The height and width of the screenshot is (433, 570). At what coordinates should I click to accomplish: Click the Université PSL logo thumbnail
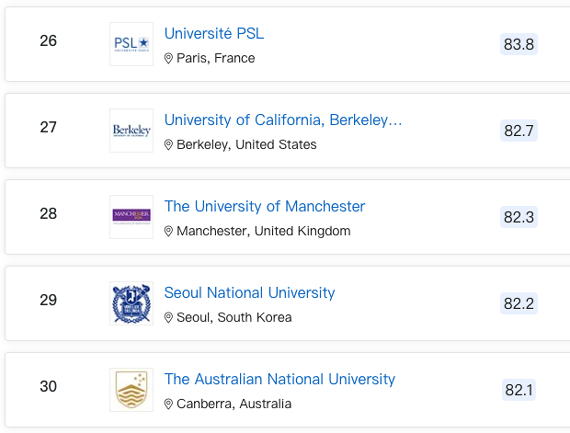pos(131,44)
